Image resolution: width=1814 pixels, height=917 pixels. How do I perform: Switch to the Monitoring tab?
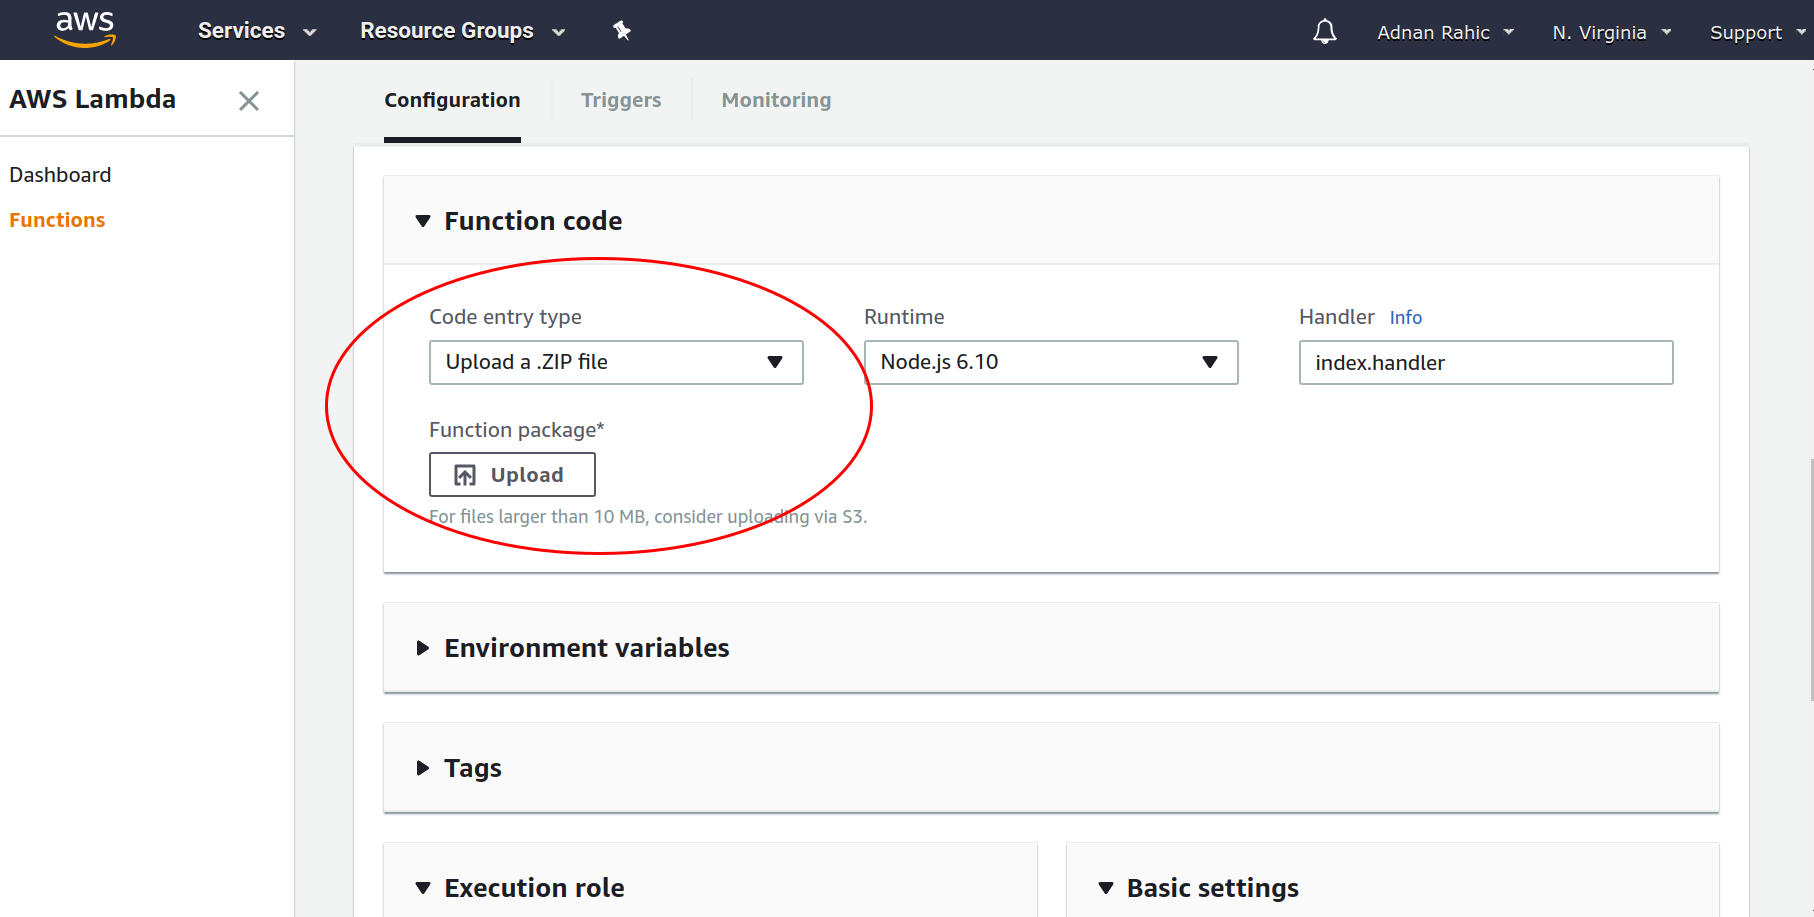(776, 100)
